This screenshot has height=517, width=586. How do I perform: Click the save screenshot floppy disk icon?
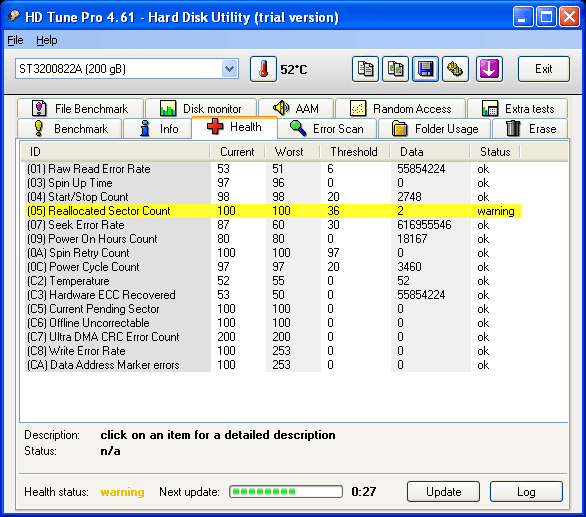425,69
